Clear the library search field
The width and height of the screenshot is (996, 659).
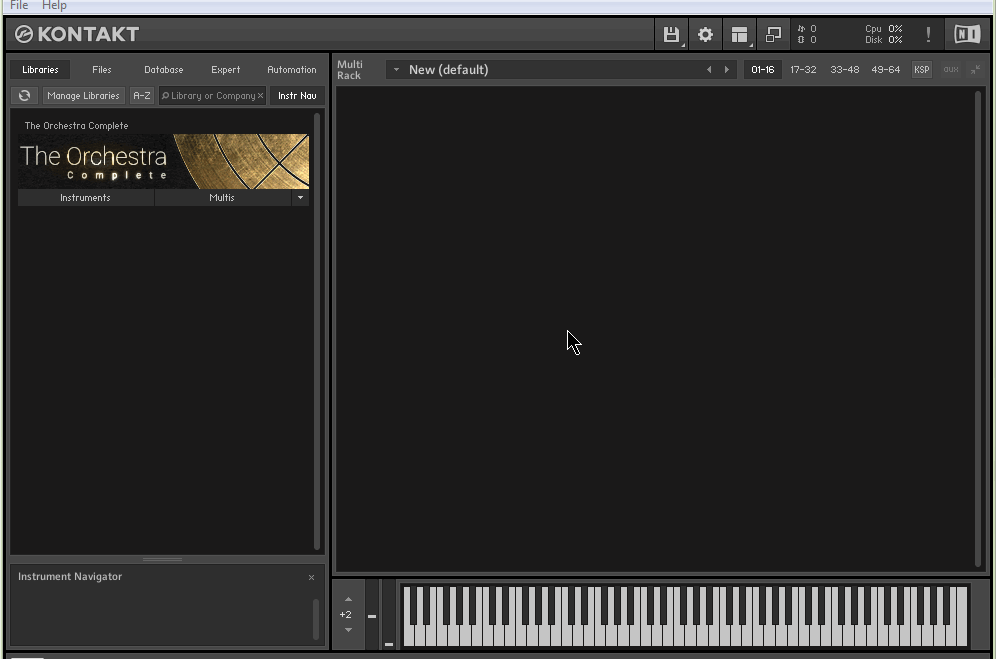pyautogui.click(x=260, y=95)
